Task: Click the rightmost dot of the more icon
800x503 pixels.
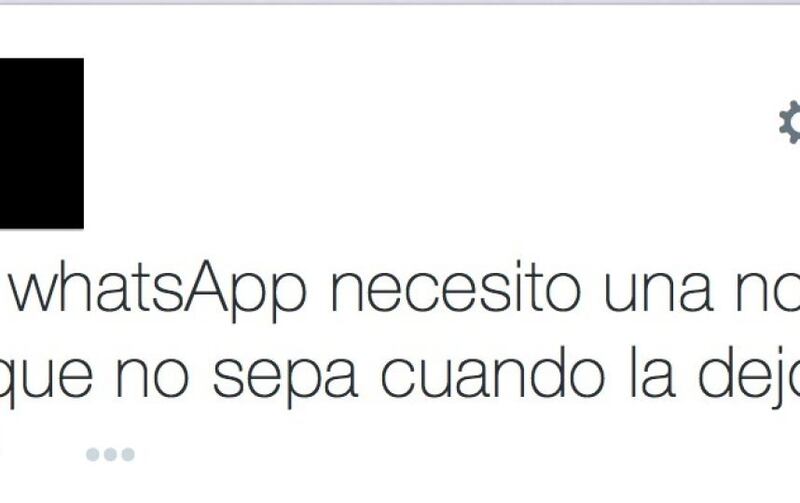Action: 128,454
